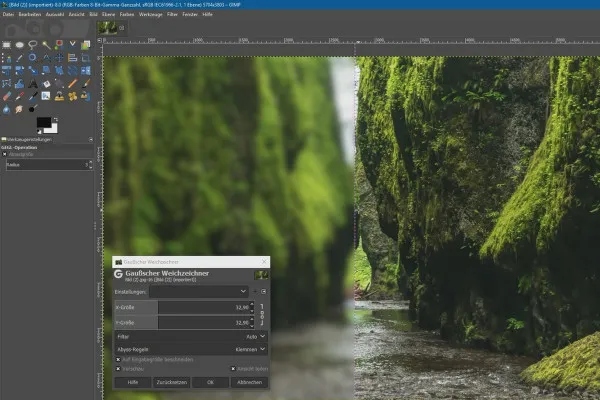This screenshot has width=600, height=400.
Task: Toggle Auf Eingabegröße beschneiden checkbox
Action: click(x=118, y=359)
